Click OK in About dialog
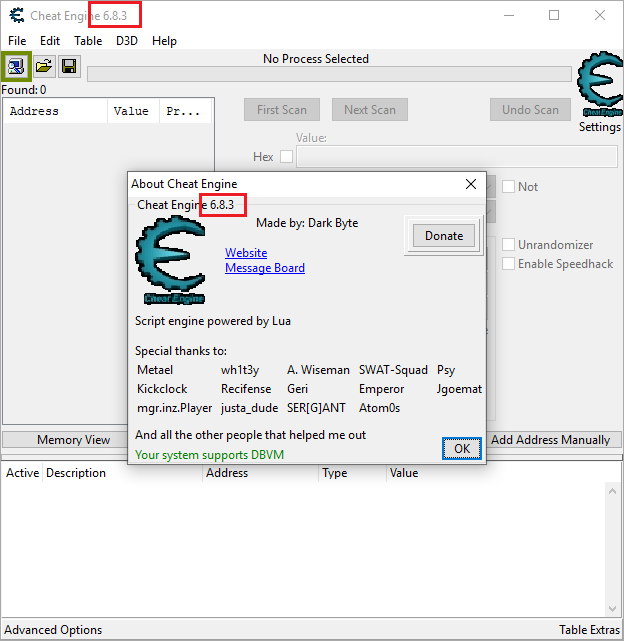This screenshot has width=624, height=641. pos(462,448)
